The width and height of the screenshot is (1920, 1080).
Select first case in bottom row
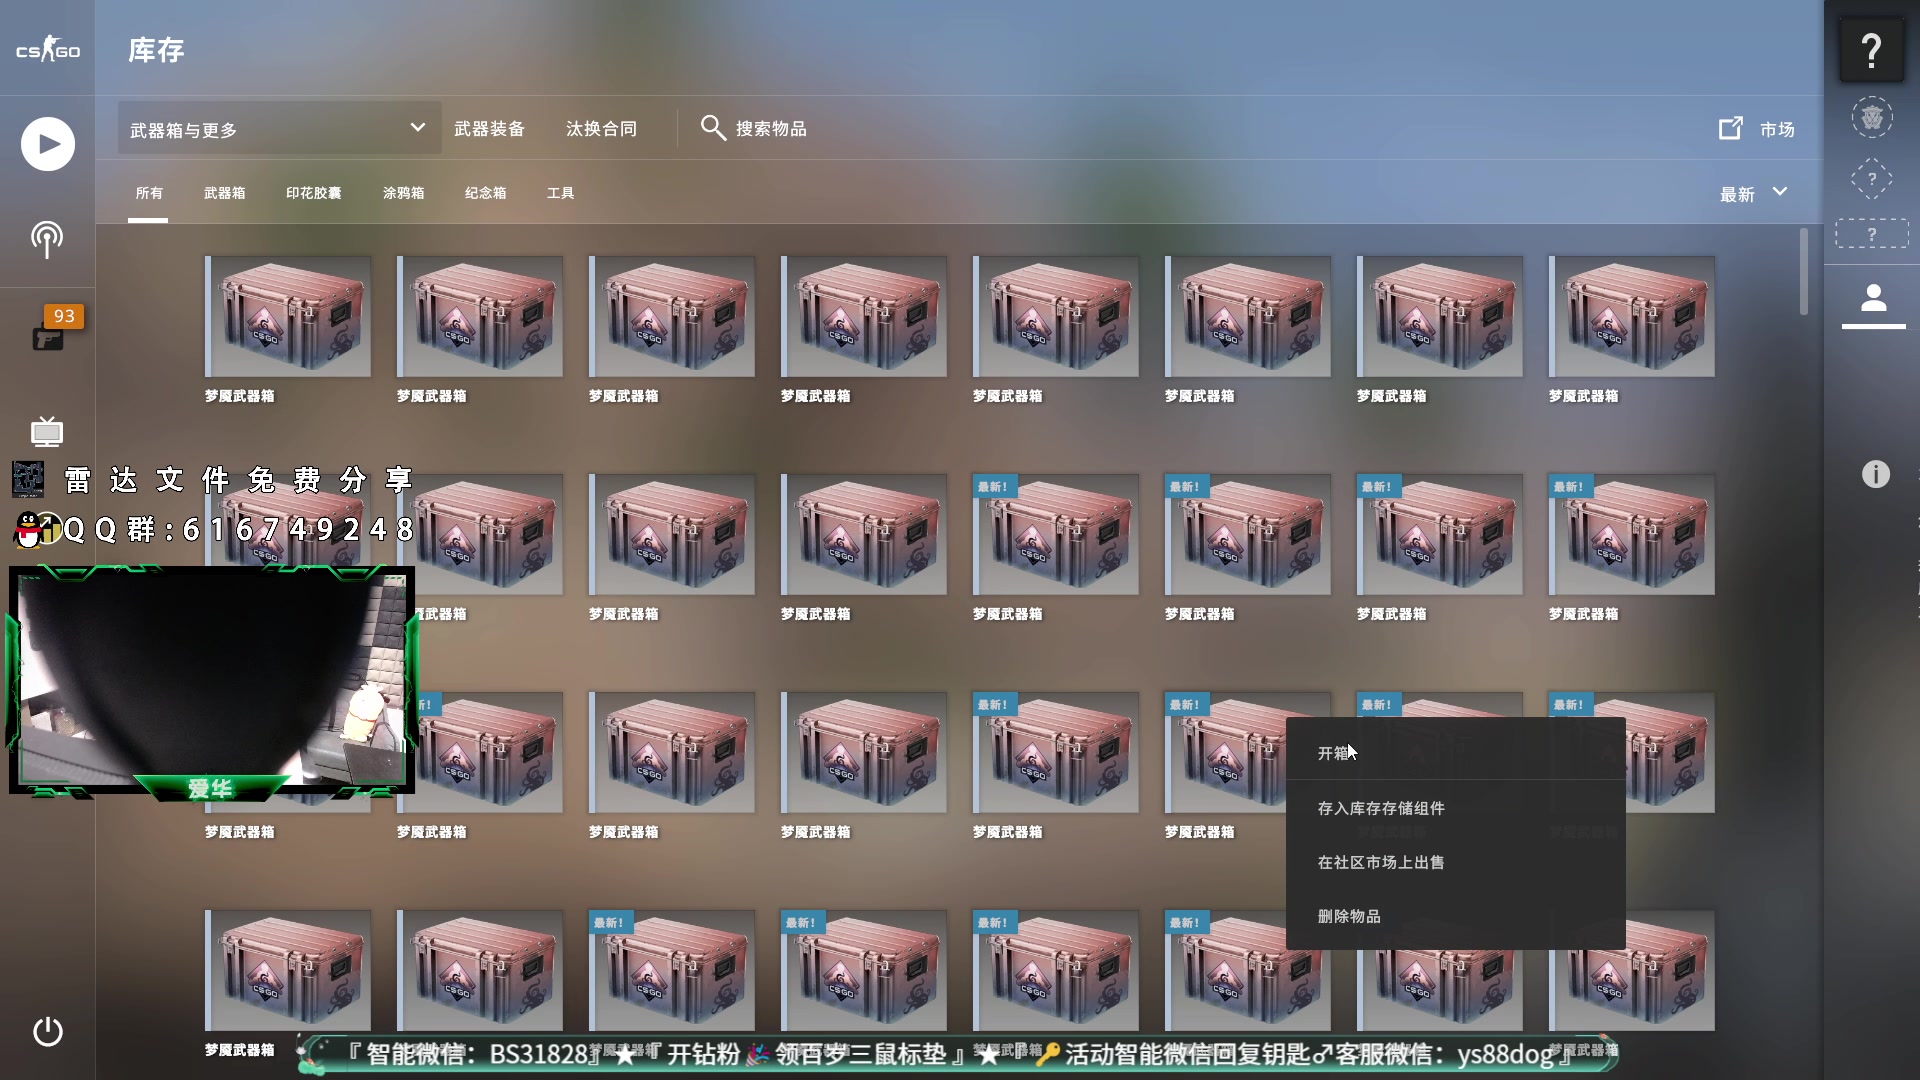288,970
